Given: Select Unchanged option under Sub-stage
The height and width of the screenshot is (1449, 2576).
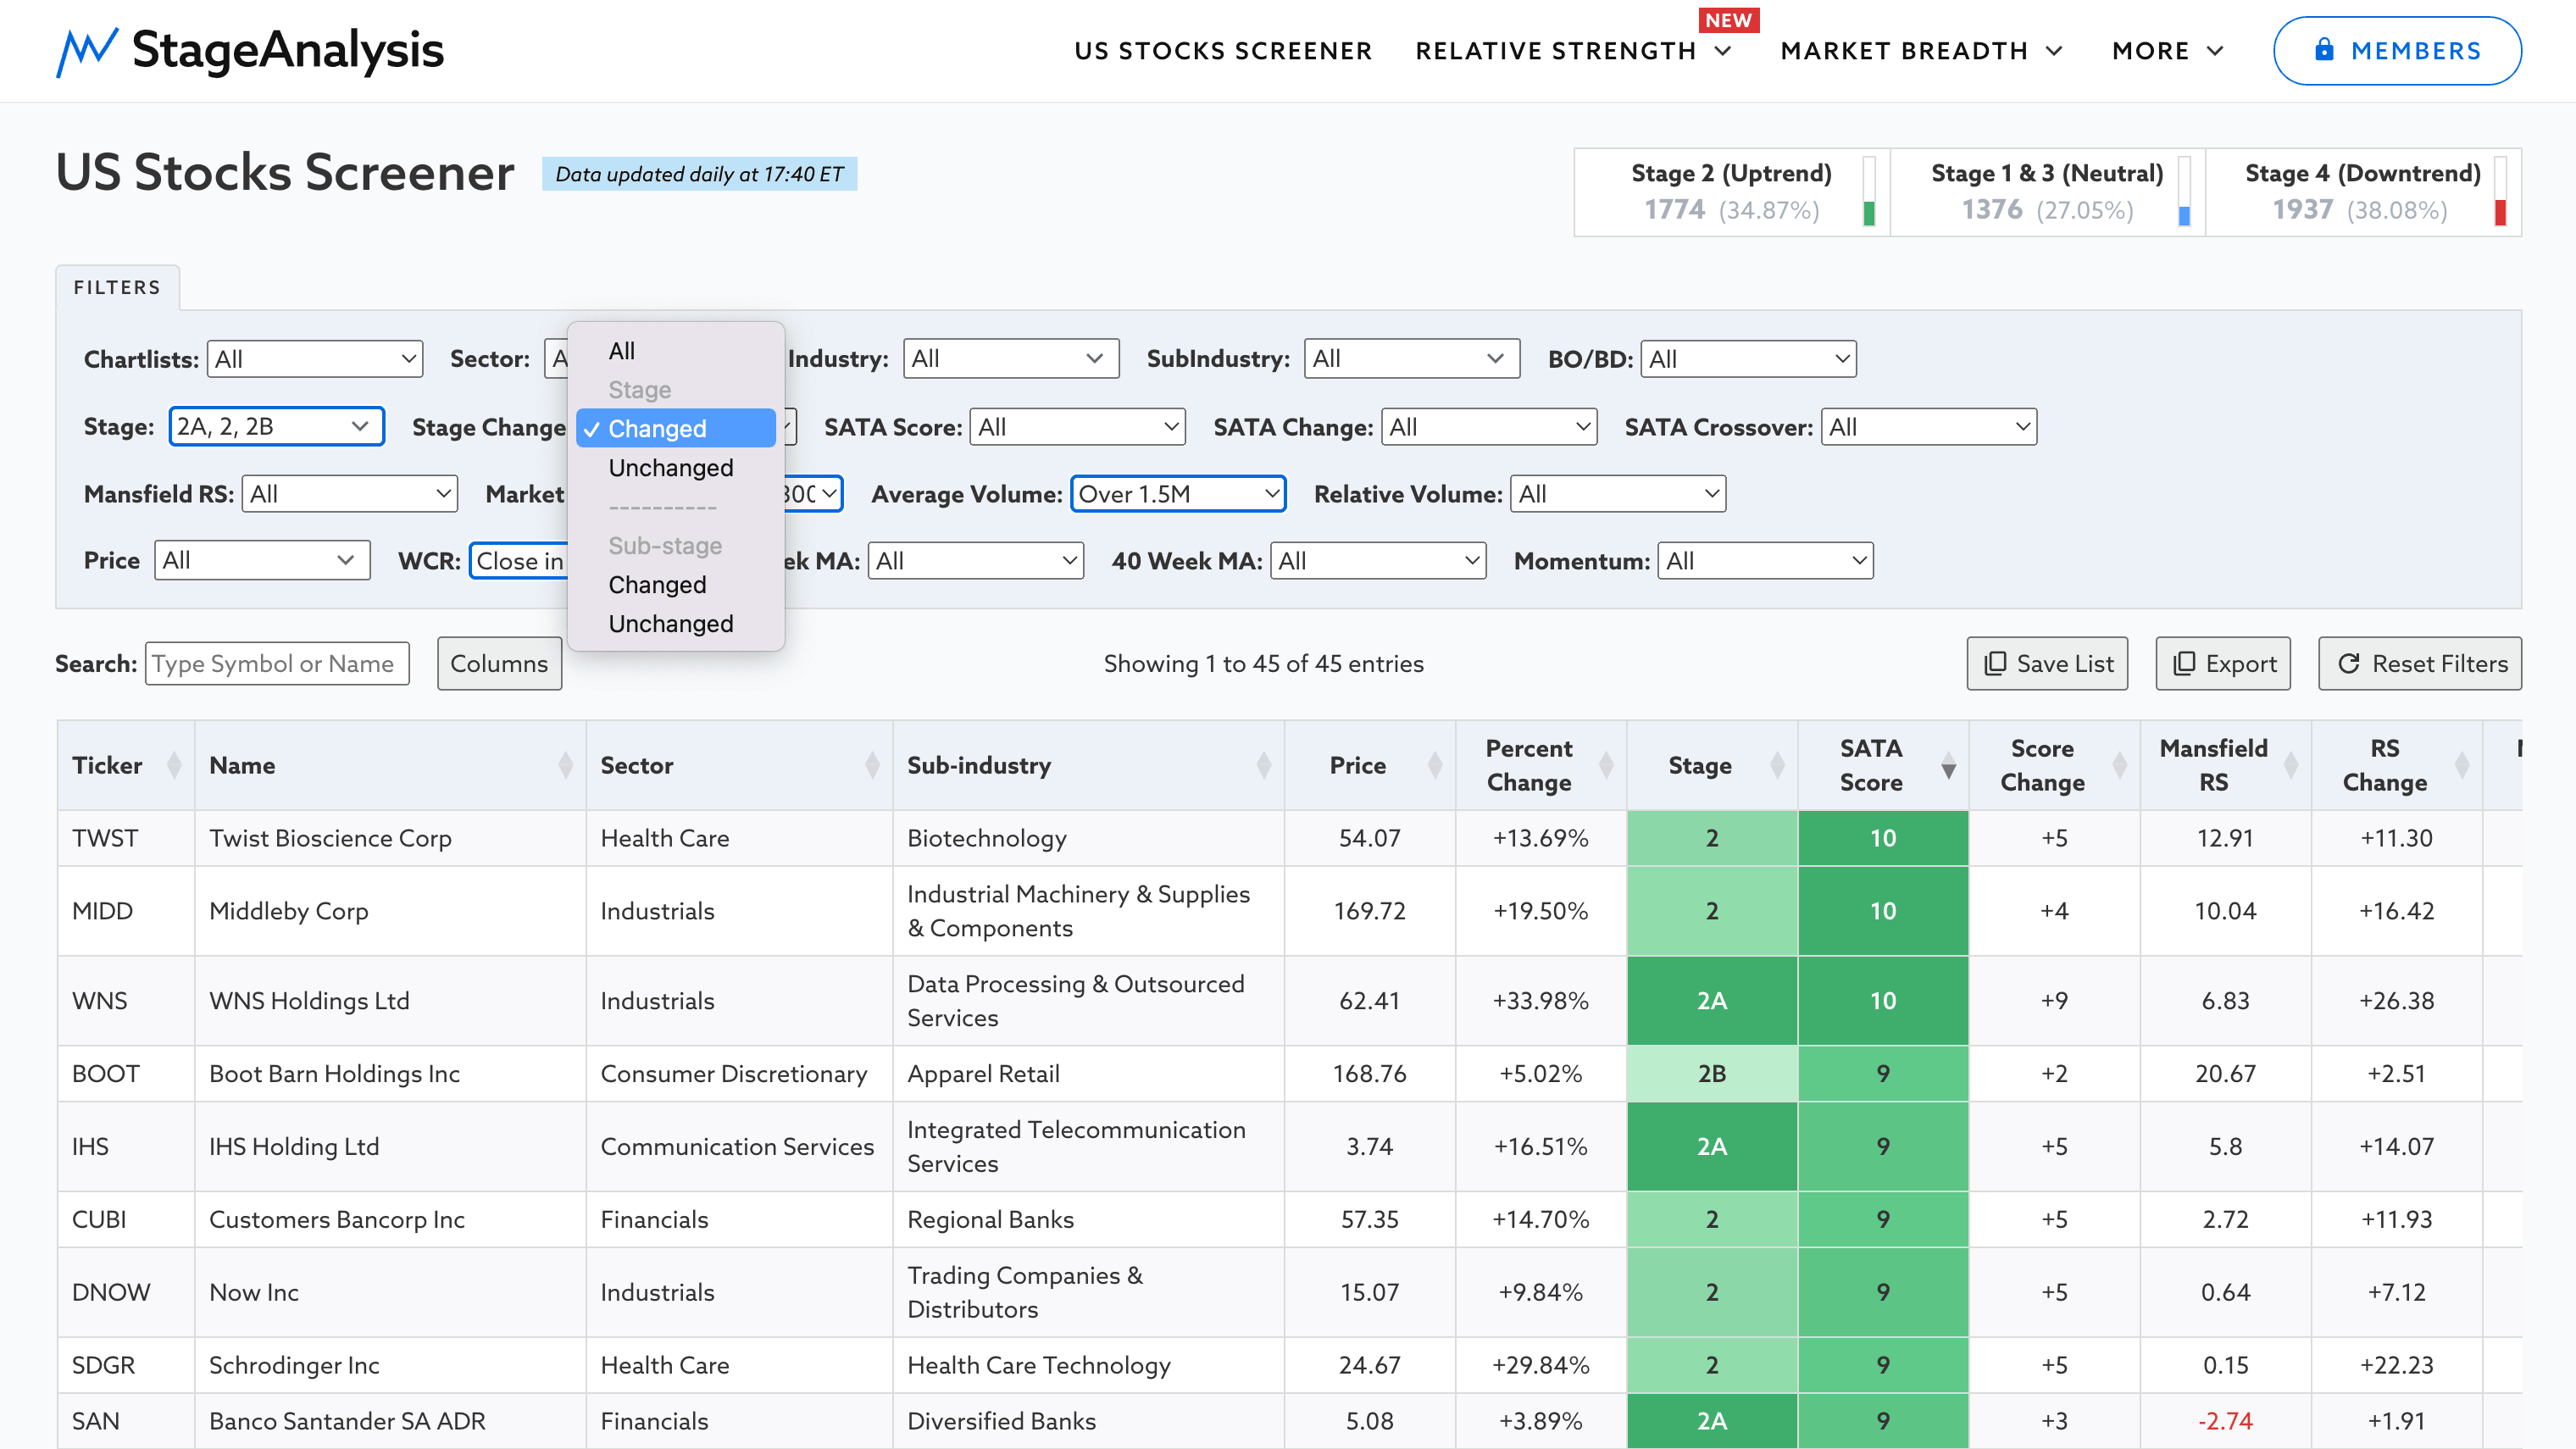Looking at the screenshot, I should point(676,623).
